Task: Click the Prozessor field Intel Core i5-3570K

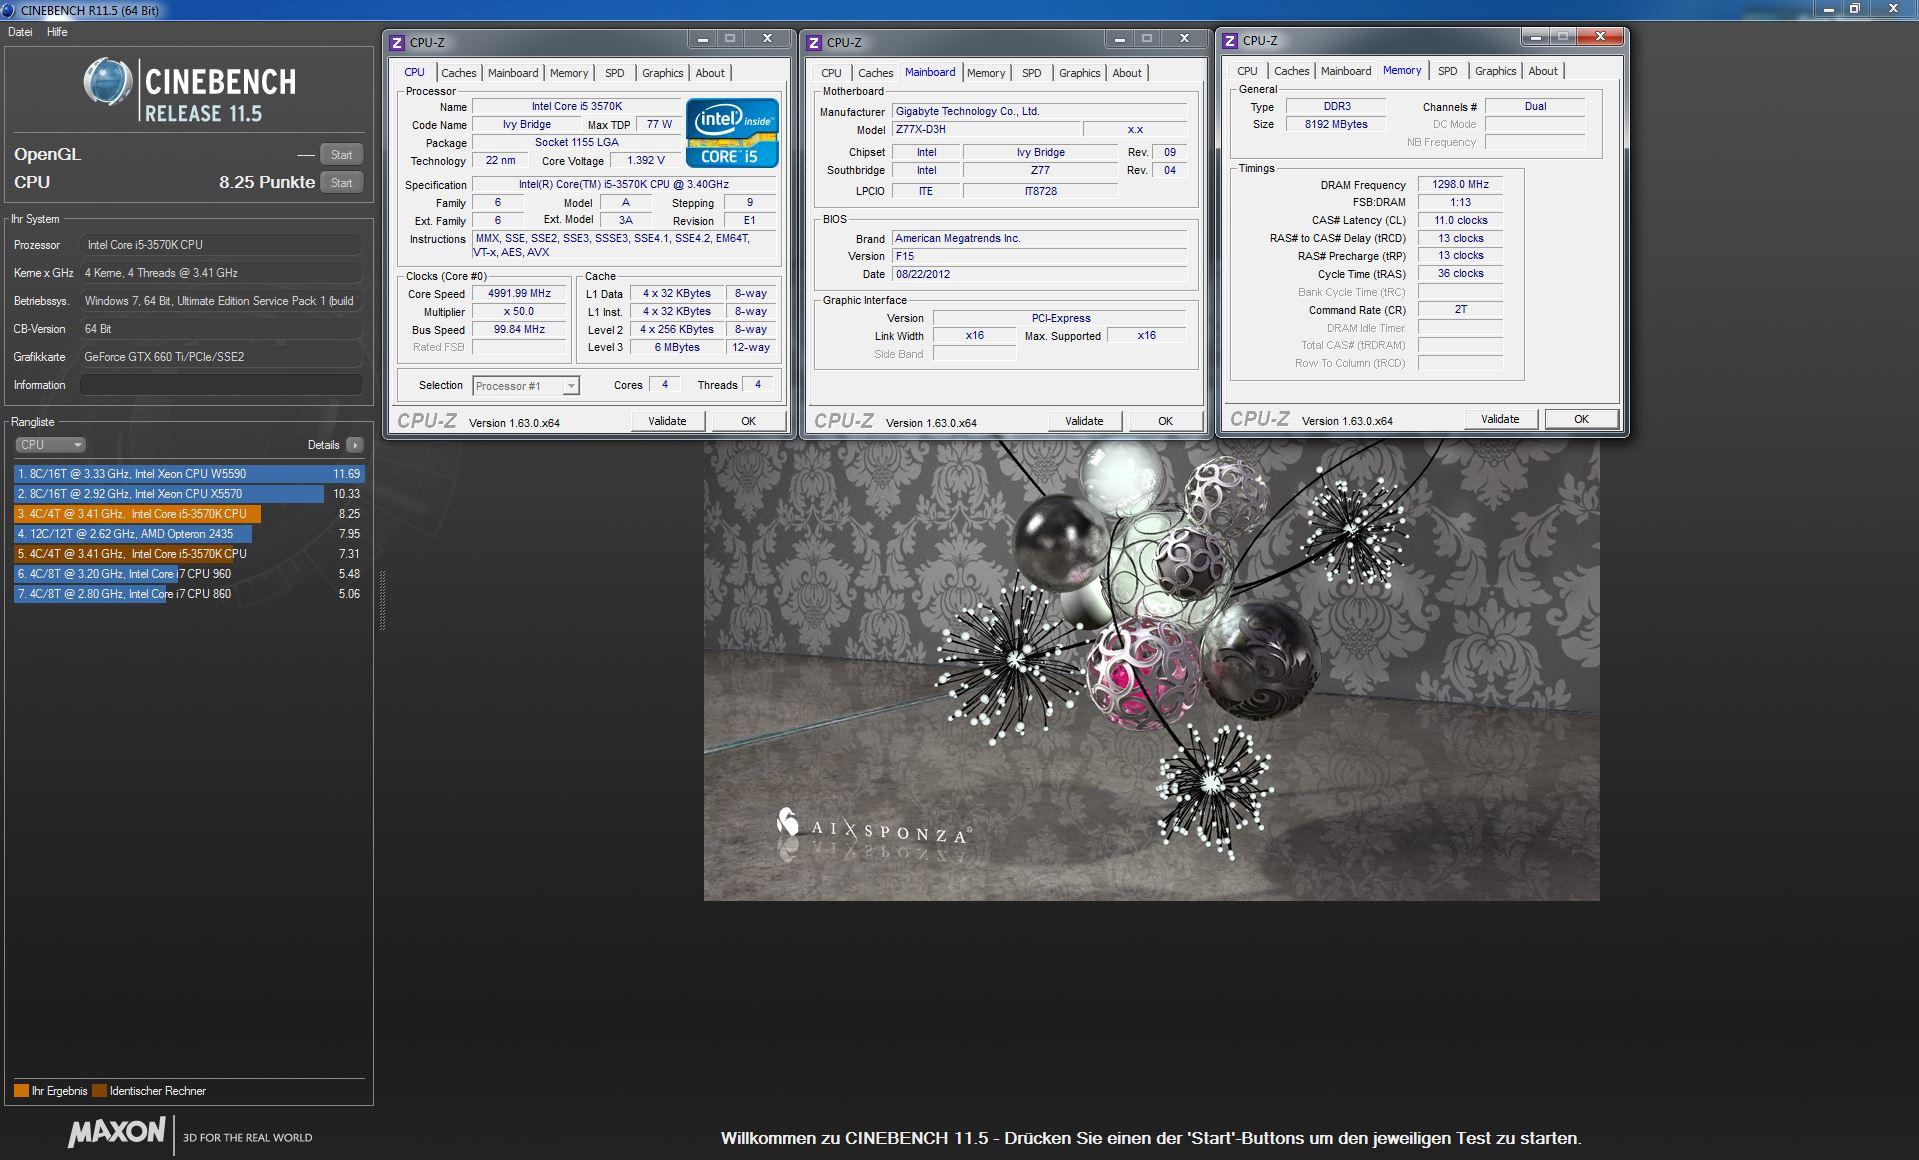Action: (x=221, y=245)
